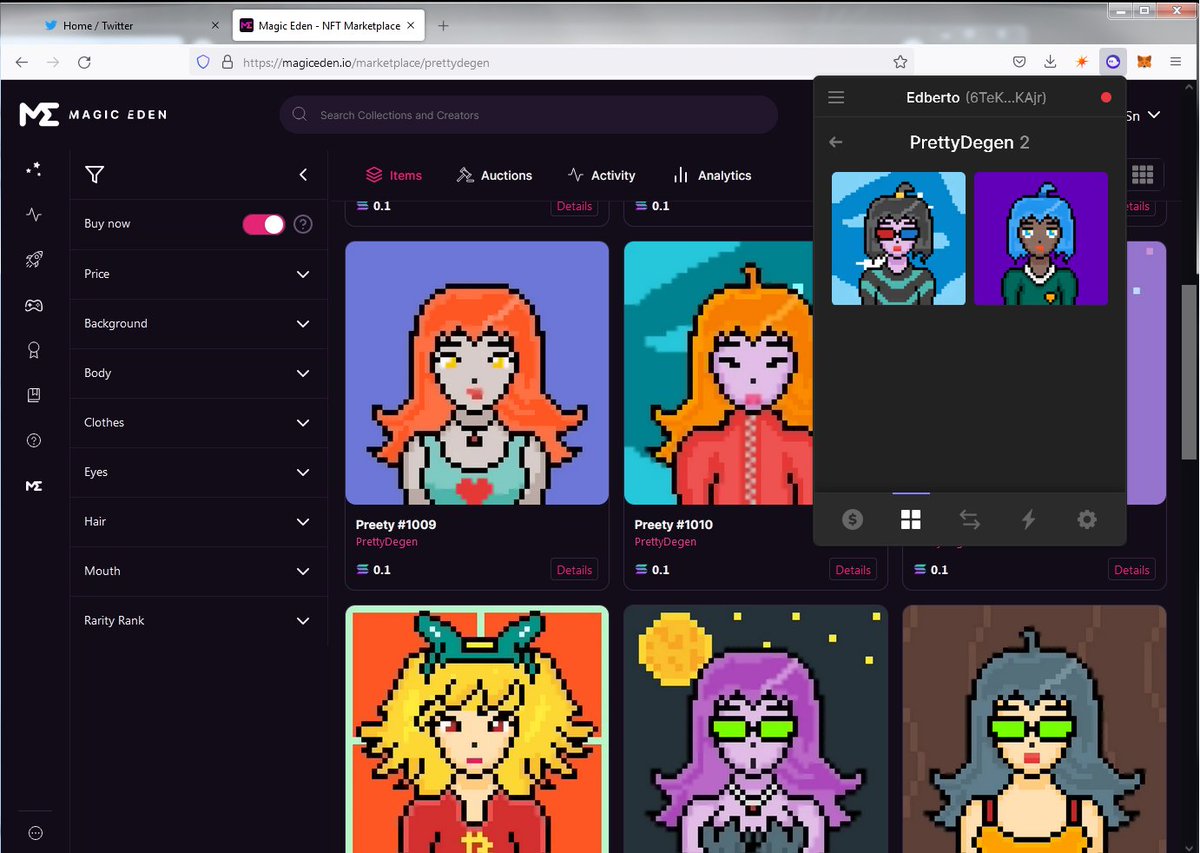
Task: Click the Phantom extension icon in toolbar
Action: (1112, 62)
